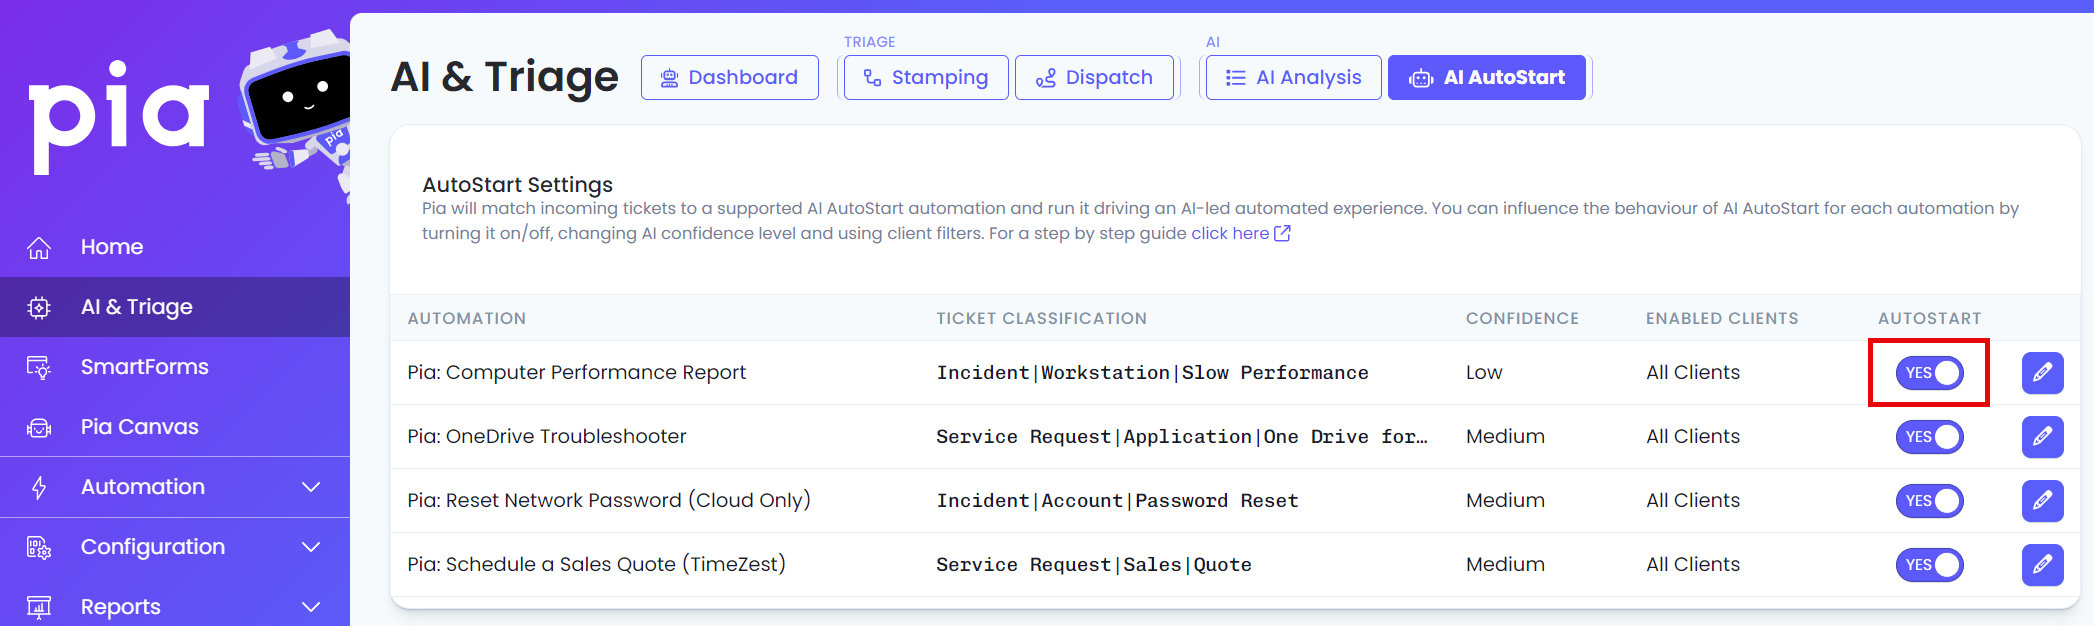2094x626 pixels.
Task: Click the SmartForms icon in sidebar
Action: click(39, 367)
